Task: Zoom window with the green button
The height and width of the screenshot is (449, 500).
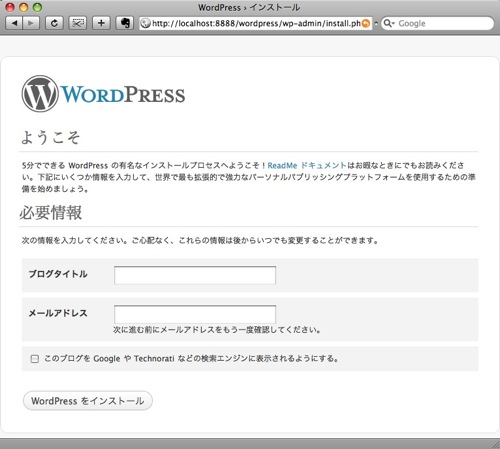Action: 37,7
